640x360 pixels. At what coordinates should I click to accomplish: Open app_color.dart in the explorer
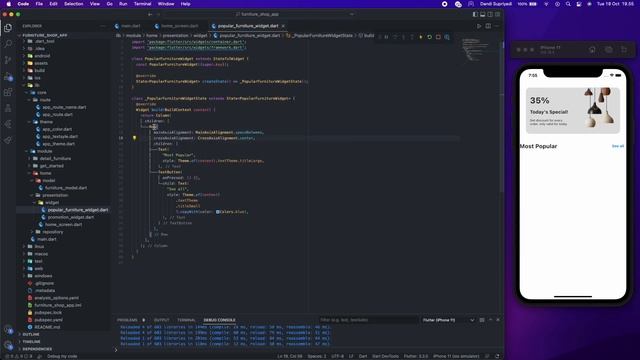tap(57, 129)
